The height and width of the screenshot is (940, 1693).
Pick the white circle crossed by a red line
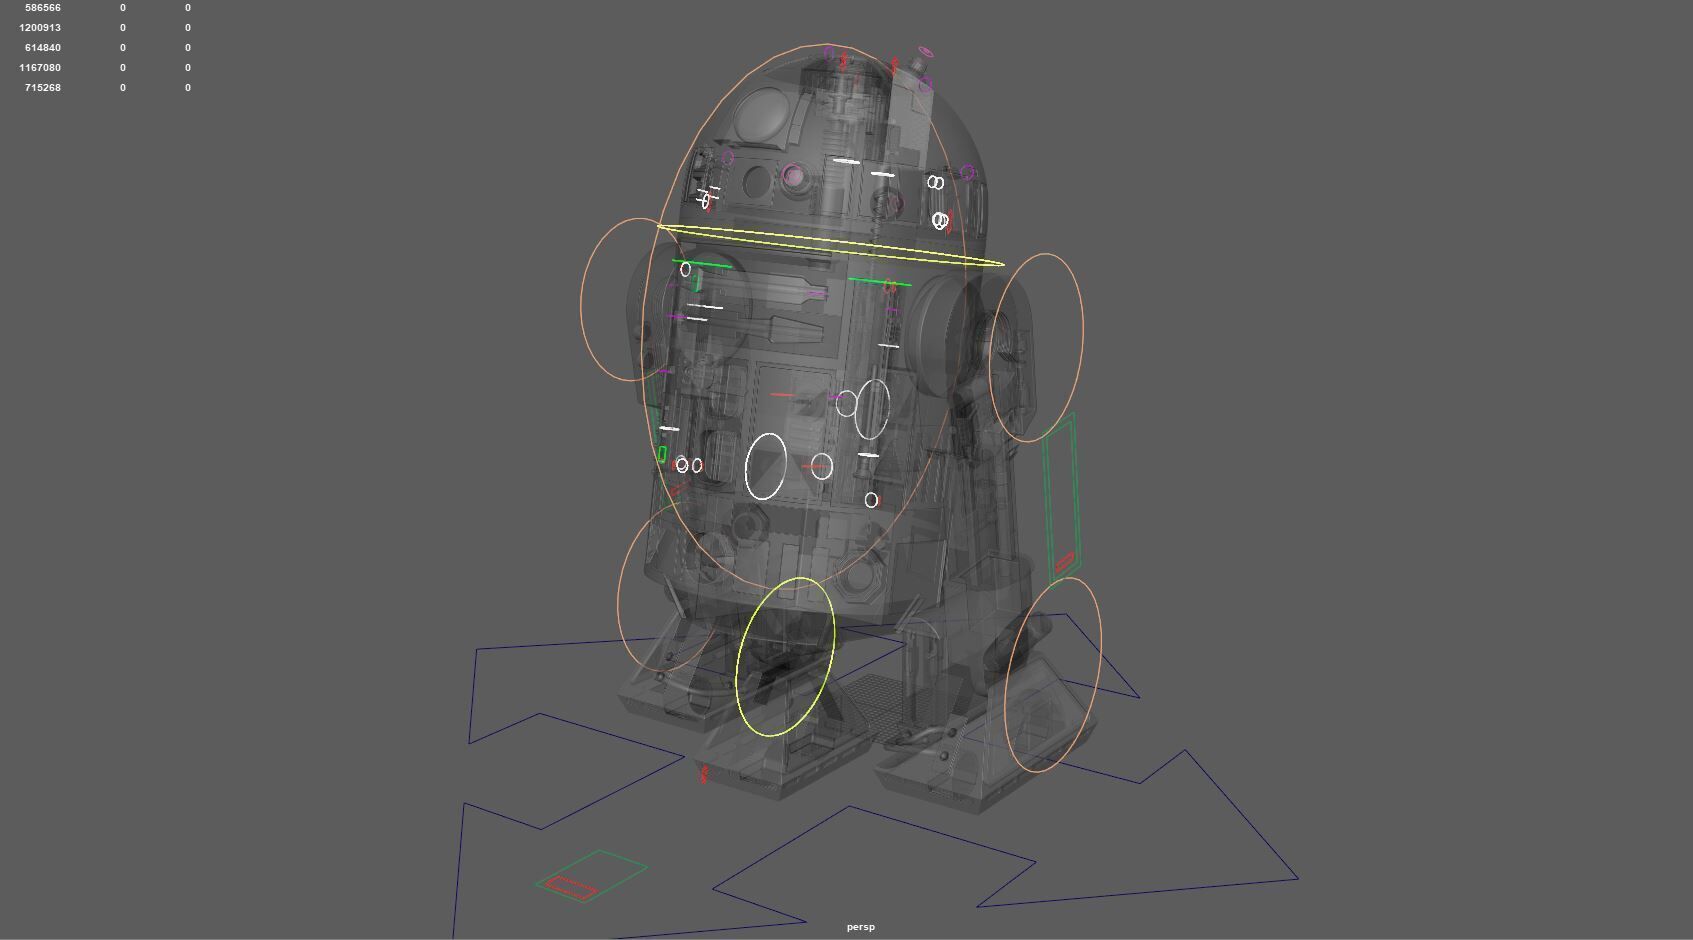(821, 466)
